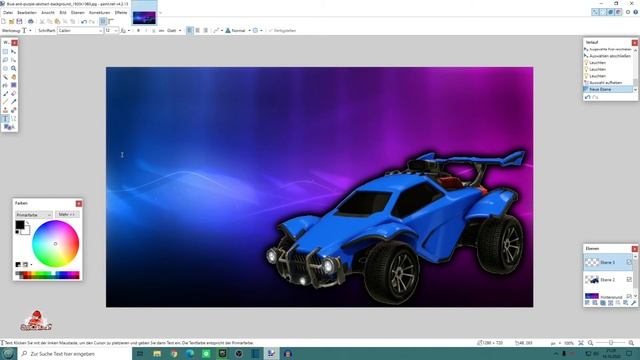Select the Line/Curve tool

click(x=13, y=119)
